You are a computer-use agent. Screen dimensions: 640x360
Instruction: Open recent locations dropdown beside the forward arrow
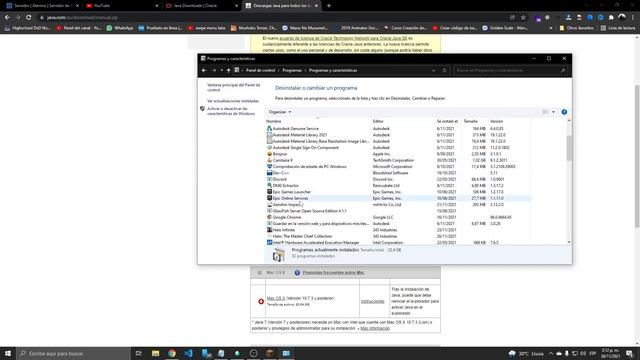click(x=222, y=71)
